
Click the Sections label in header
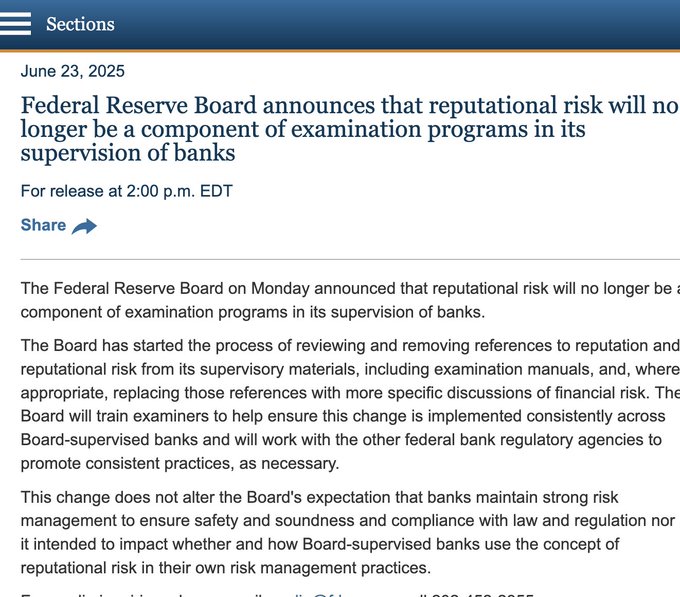(x=80, y=24)
